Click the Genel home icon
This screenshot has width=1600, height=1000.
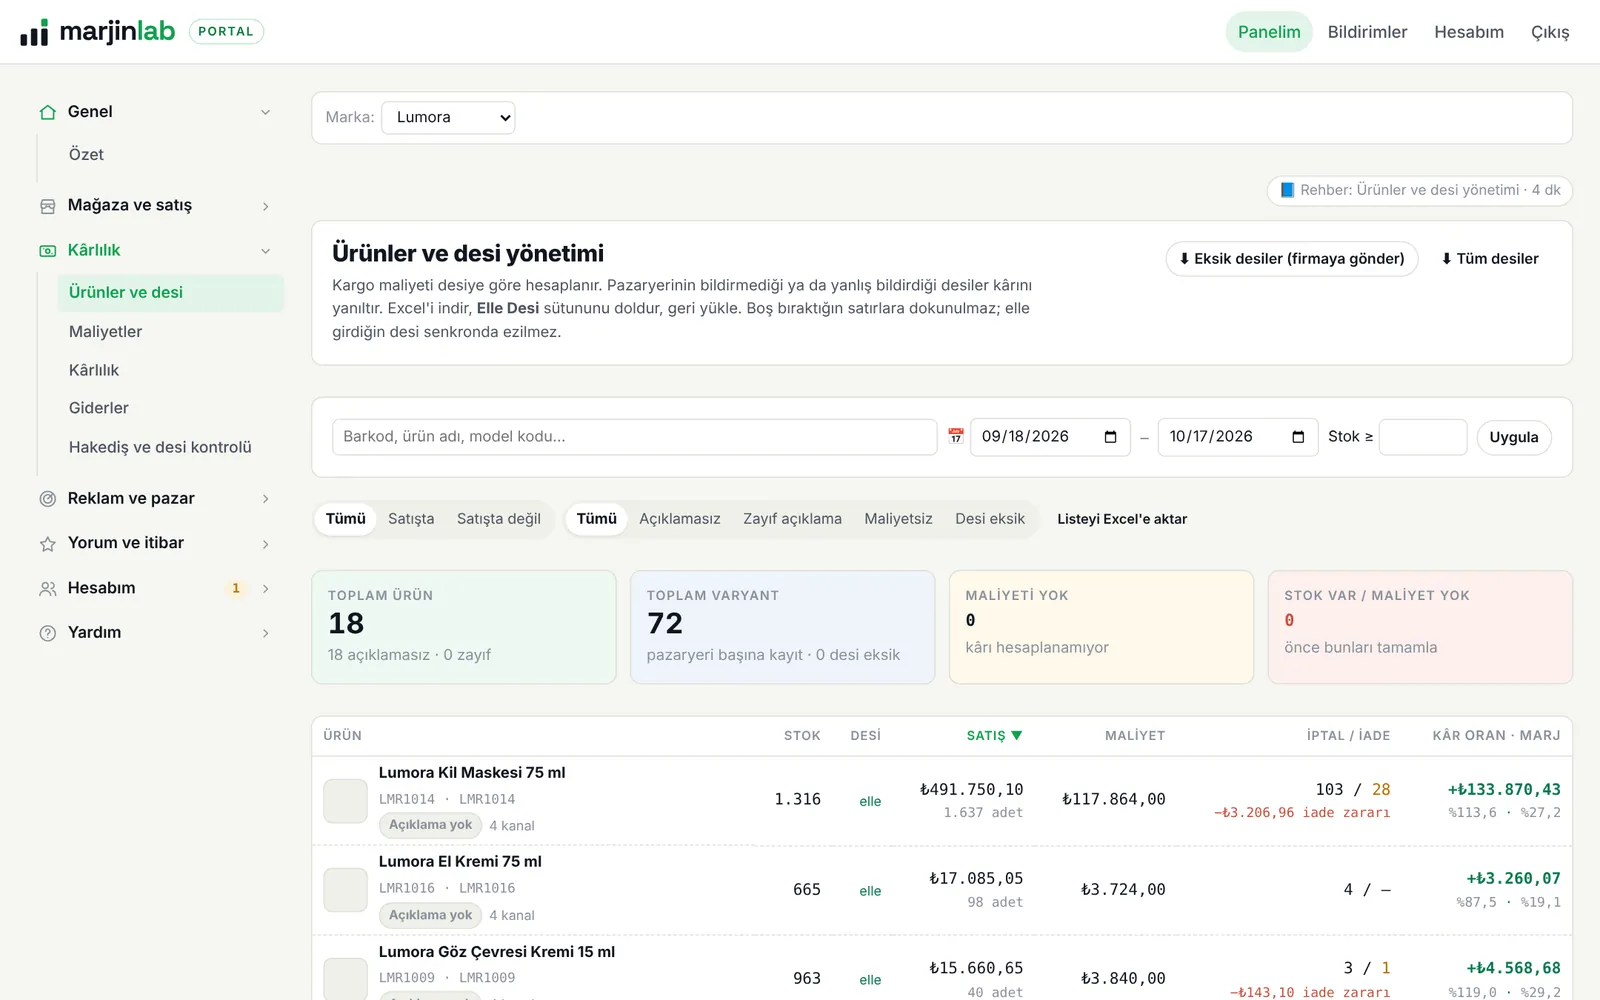pos(47,112)
